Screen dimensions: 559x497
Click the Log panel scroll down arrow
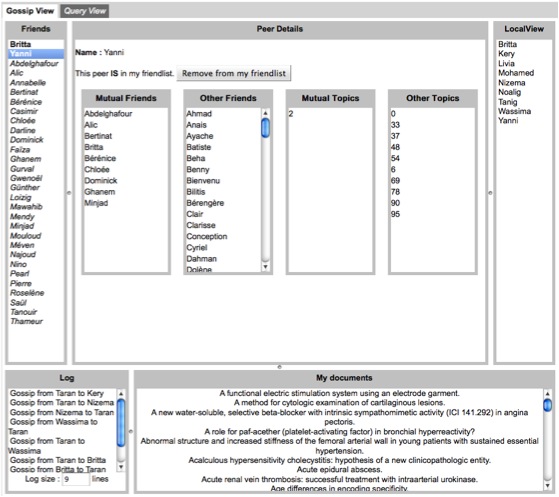tap(121, 467)
